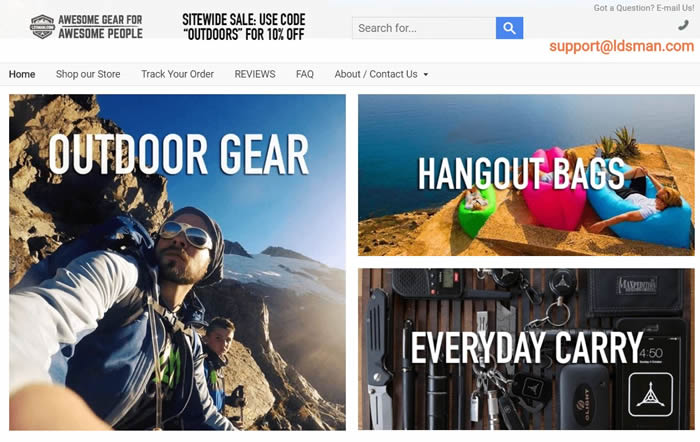
Task: Focus the Search for... input field
Action: [424, 28]
